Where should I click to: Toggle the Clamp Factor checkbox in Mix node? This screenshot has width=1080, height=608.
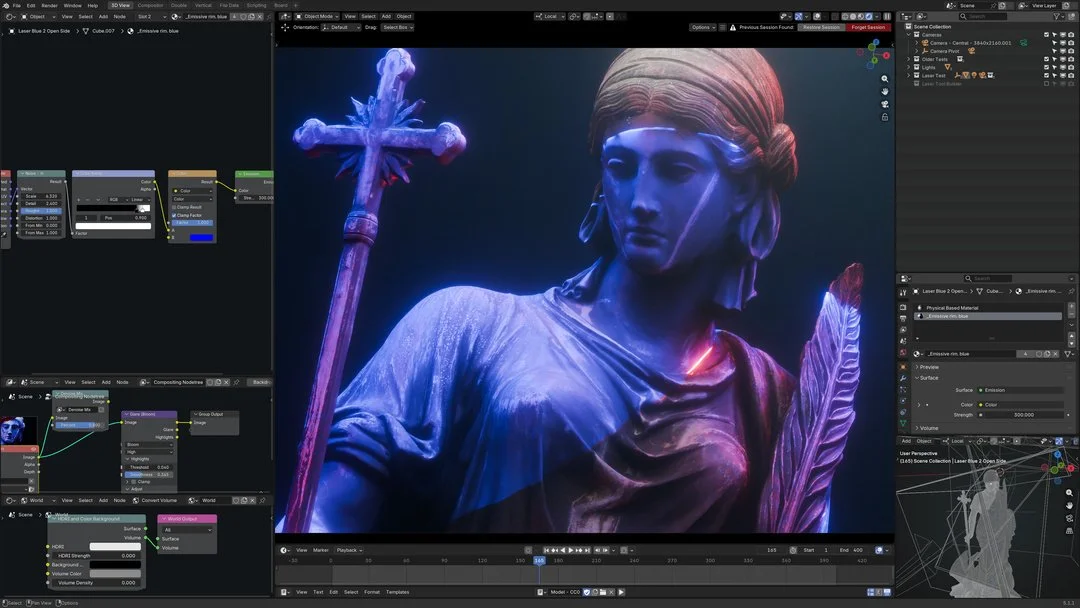174,215
